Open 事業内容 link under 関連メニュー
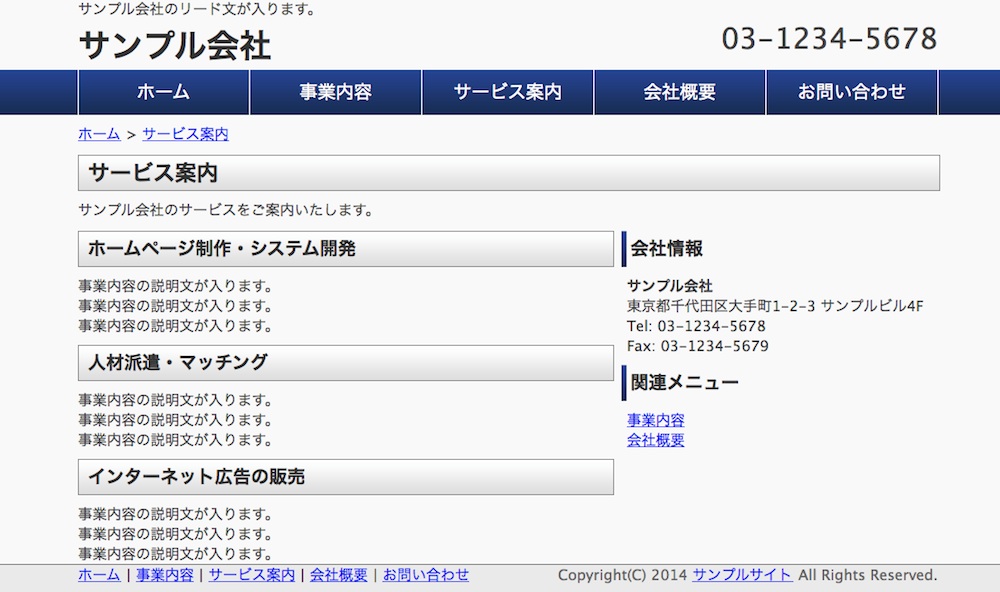1000x592 pixels. [x=655, y=421]
